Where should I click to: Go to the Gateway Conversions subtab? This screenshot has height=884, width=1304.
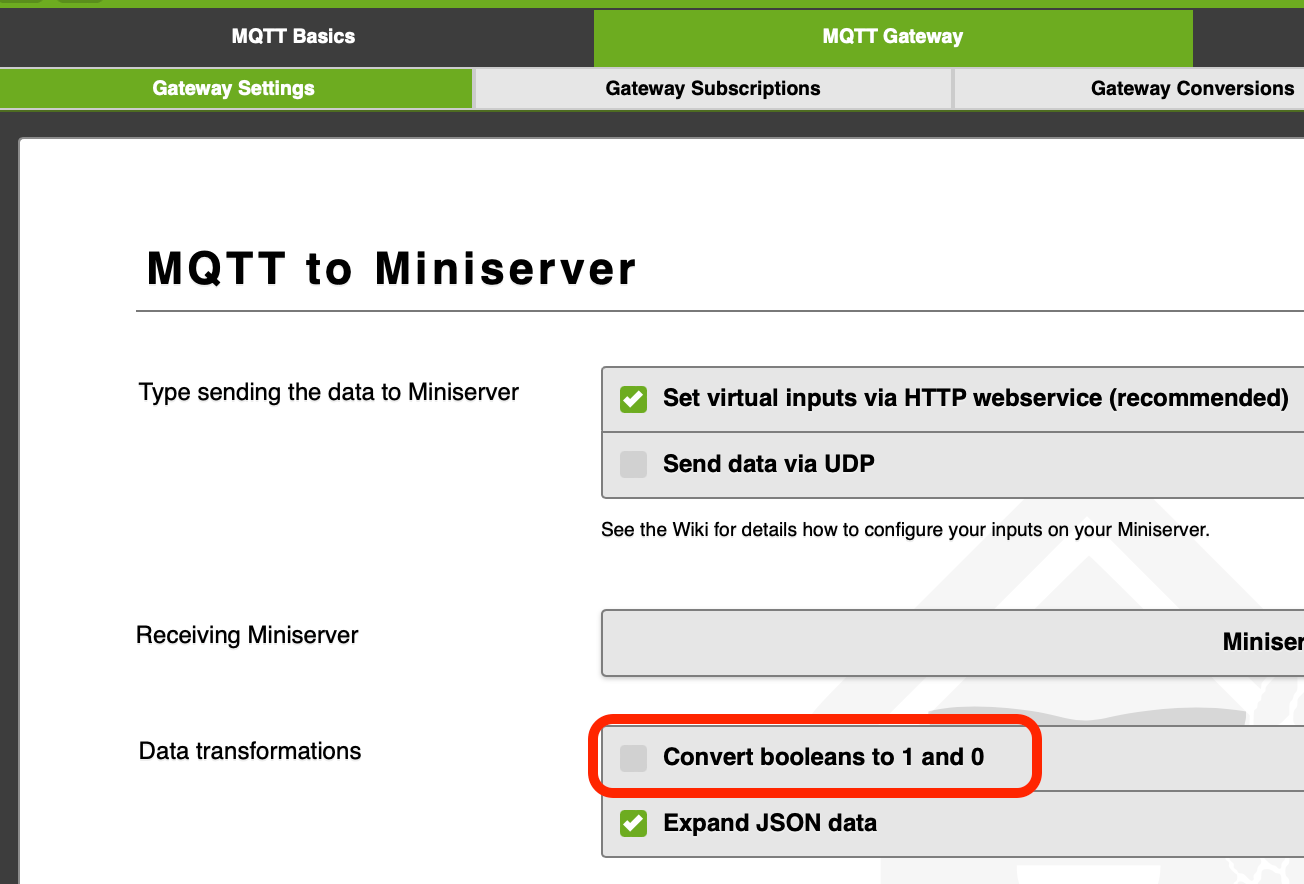click(x=1192, y=88)
